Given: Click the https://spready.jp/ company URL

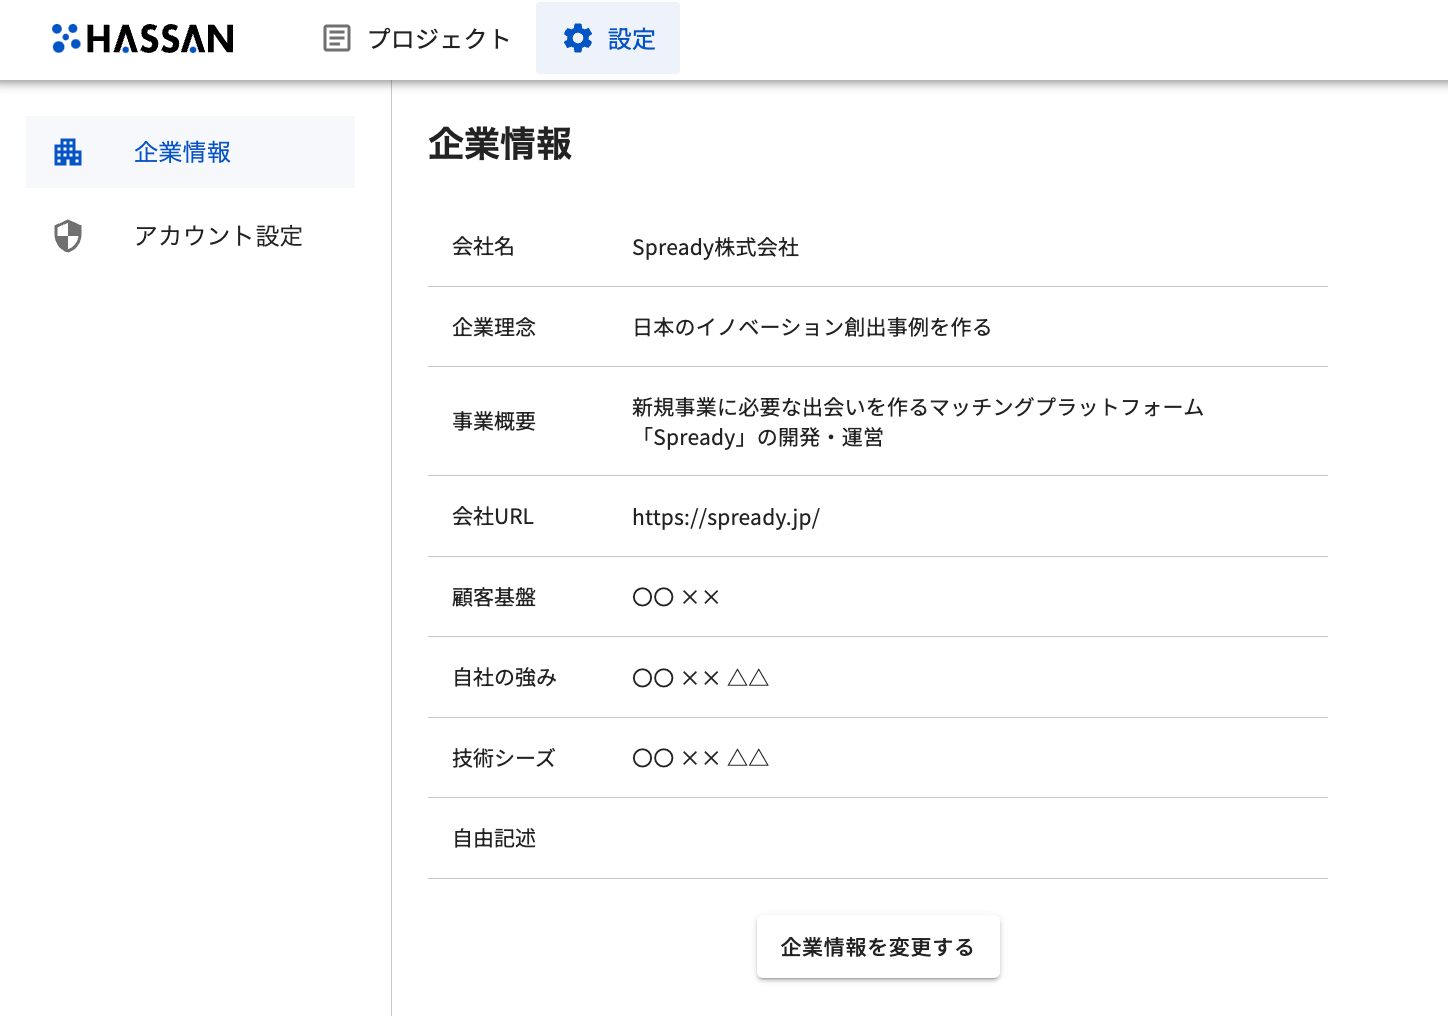Looking at the screenshot, I should 726,517.
